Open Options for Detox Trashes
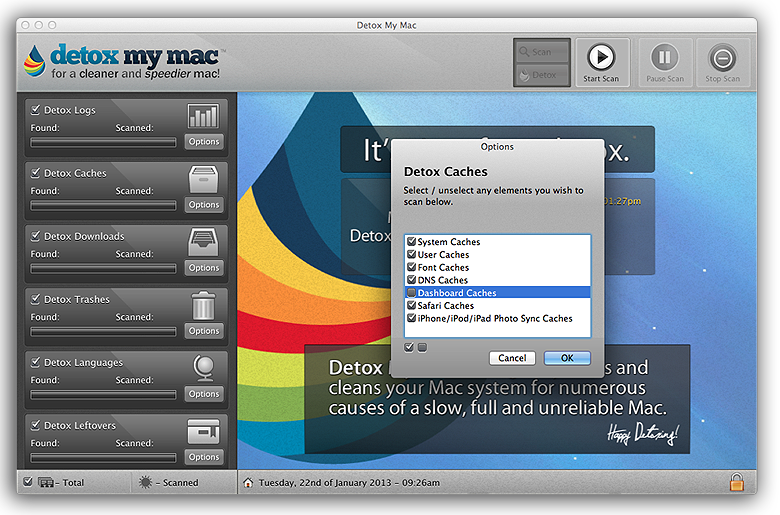Image resolution: width=780 pixels, height=515 pixels. [204, 331]
